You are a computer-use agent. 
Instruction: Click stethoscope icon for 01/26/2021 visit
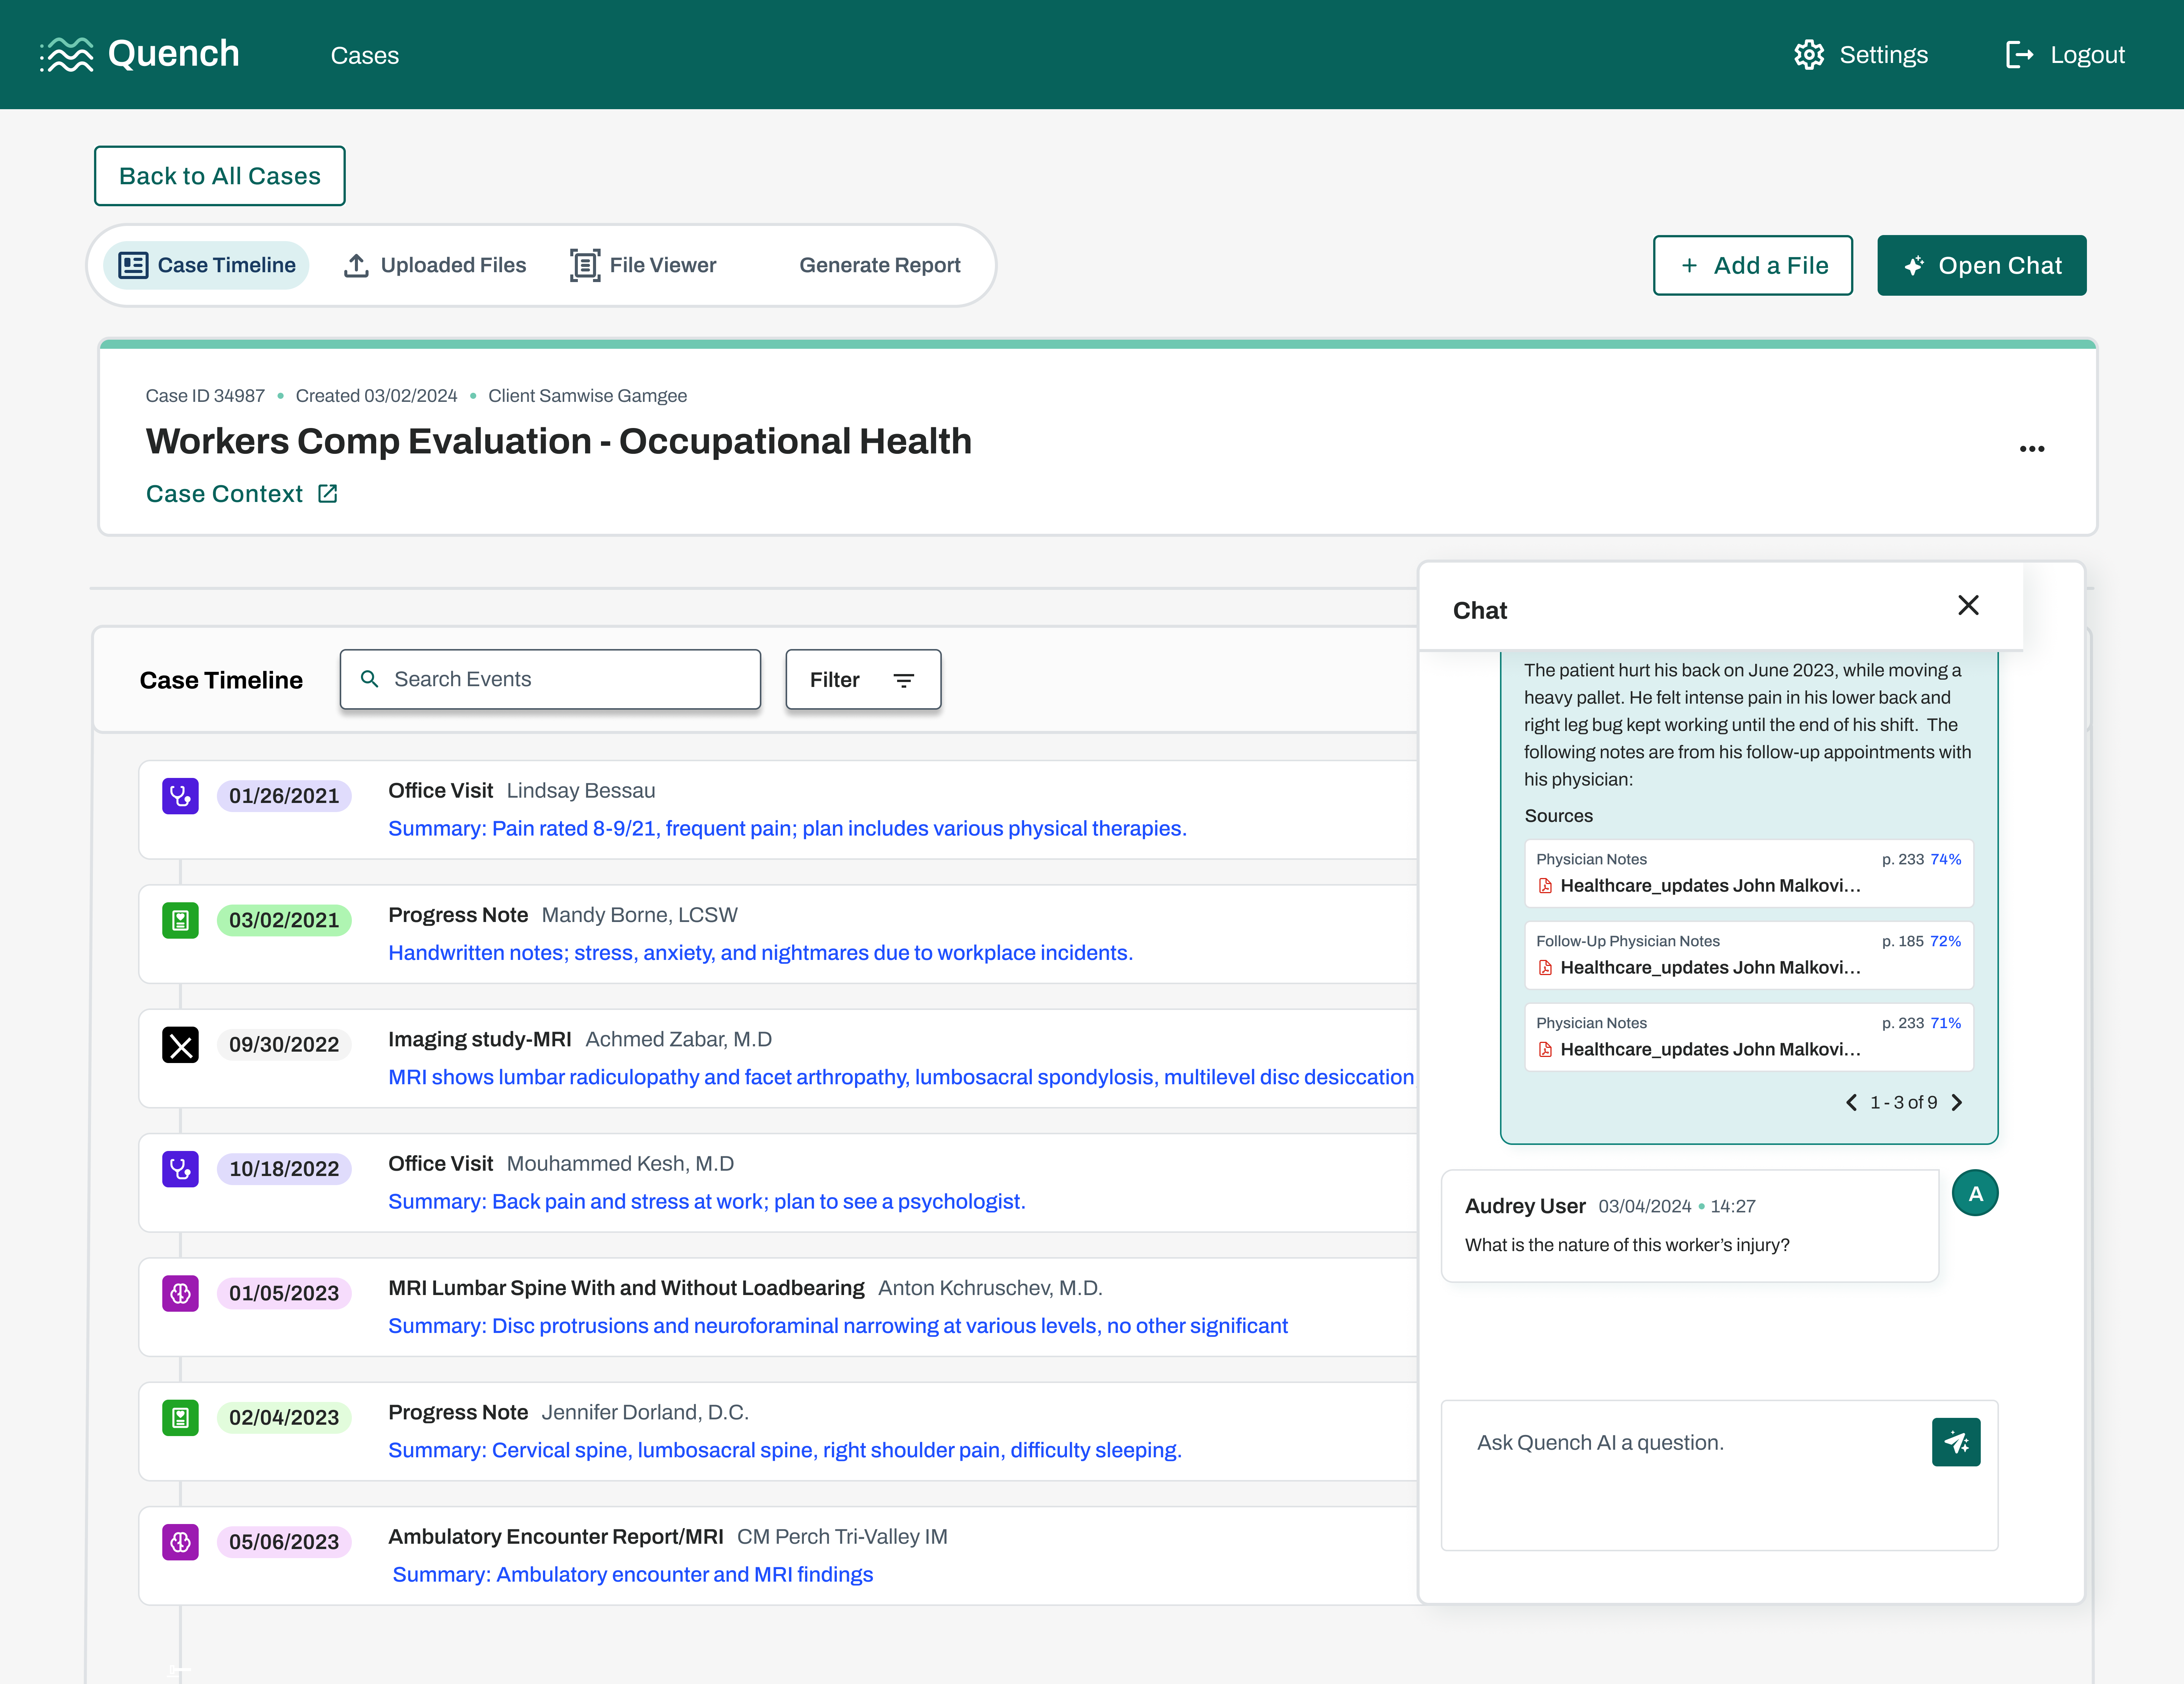180,796
